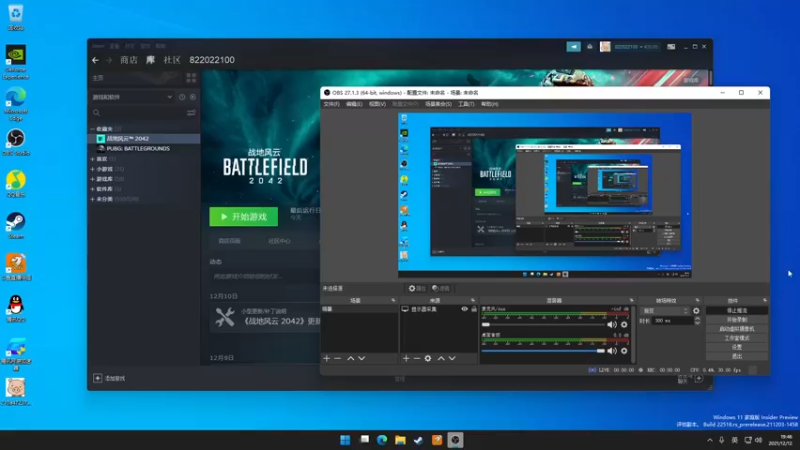This screenshot has width=800, height=450.
Task: Show hidden system tray icons chevron
Action: [x=710, y=440]
